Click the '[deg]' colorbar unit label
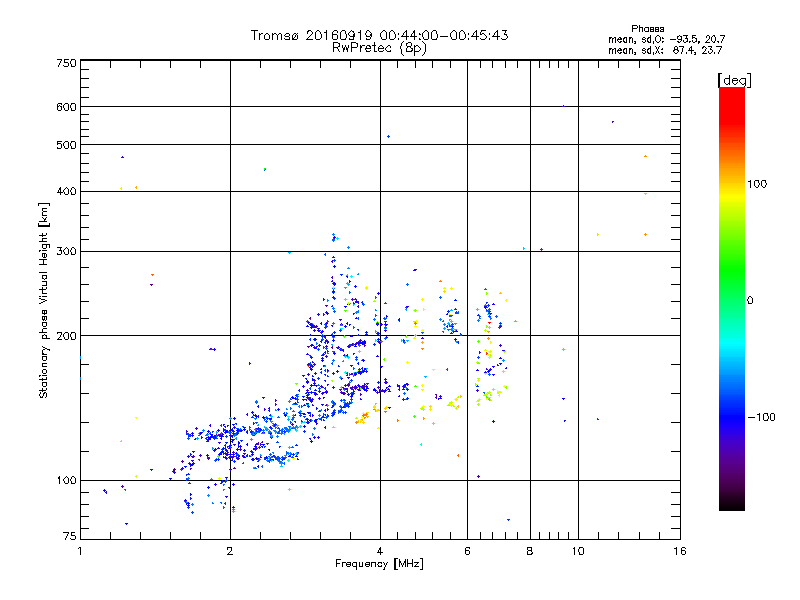Screen dimensions: 800x600 click(734, 80)
